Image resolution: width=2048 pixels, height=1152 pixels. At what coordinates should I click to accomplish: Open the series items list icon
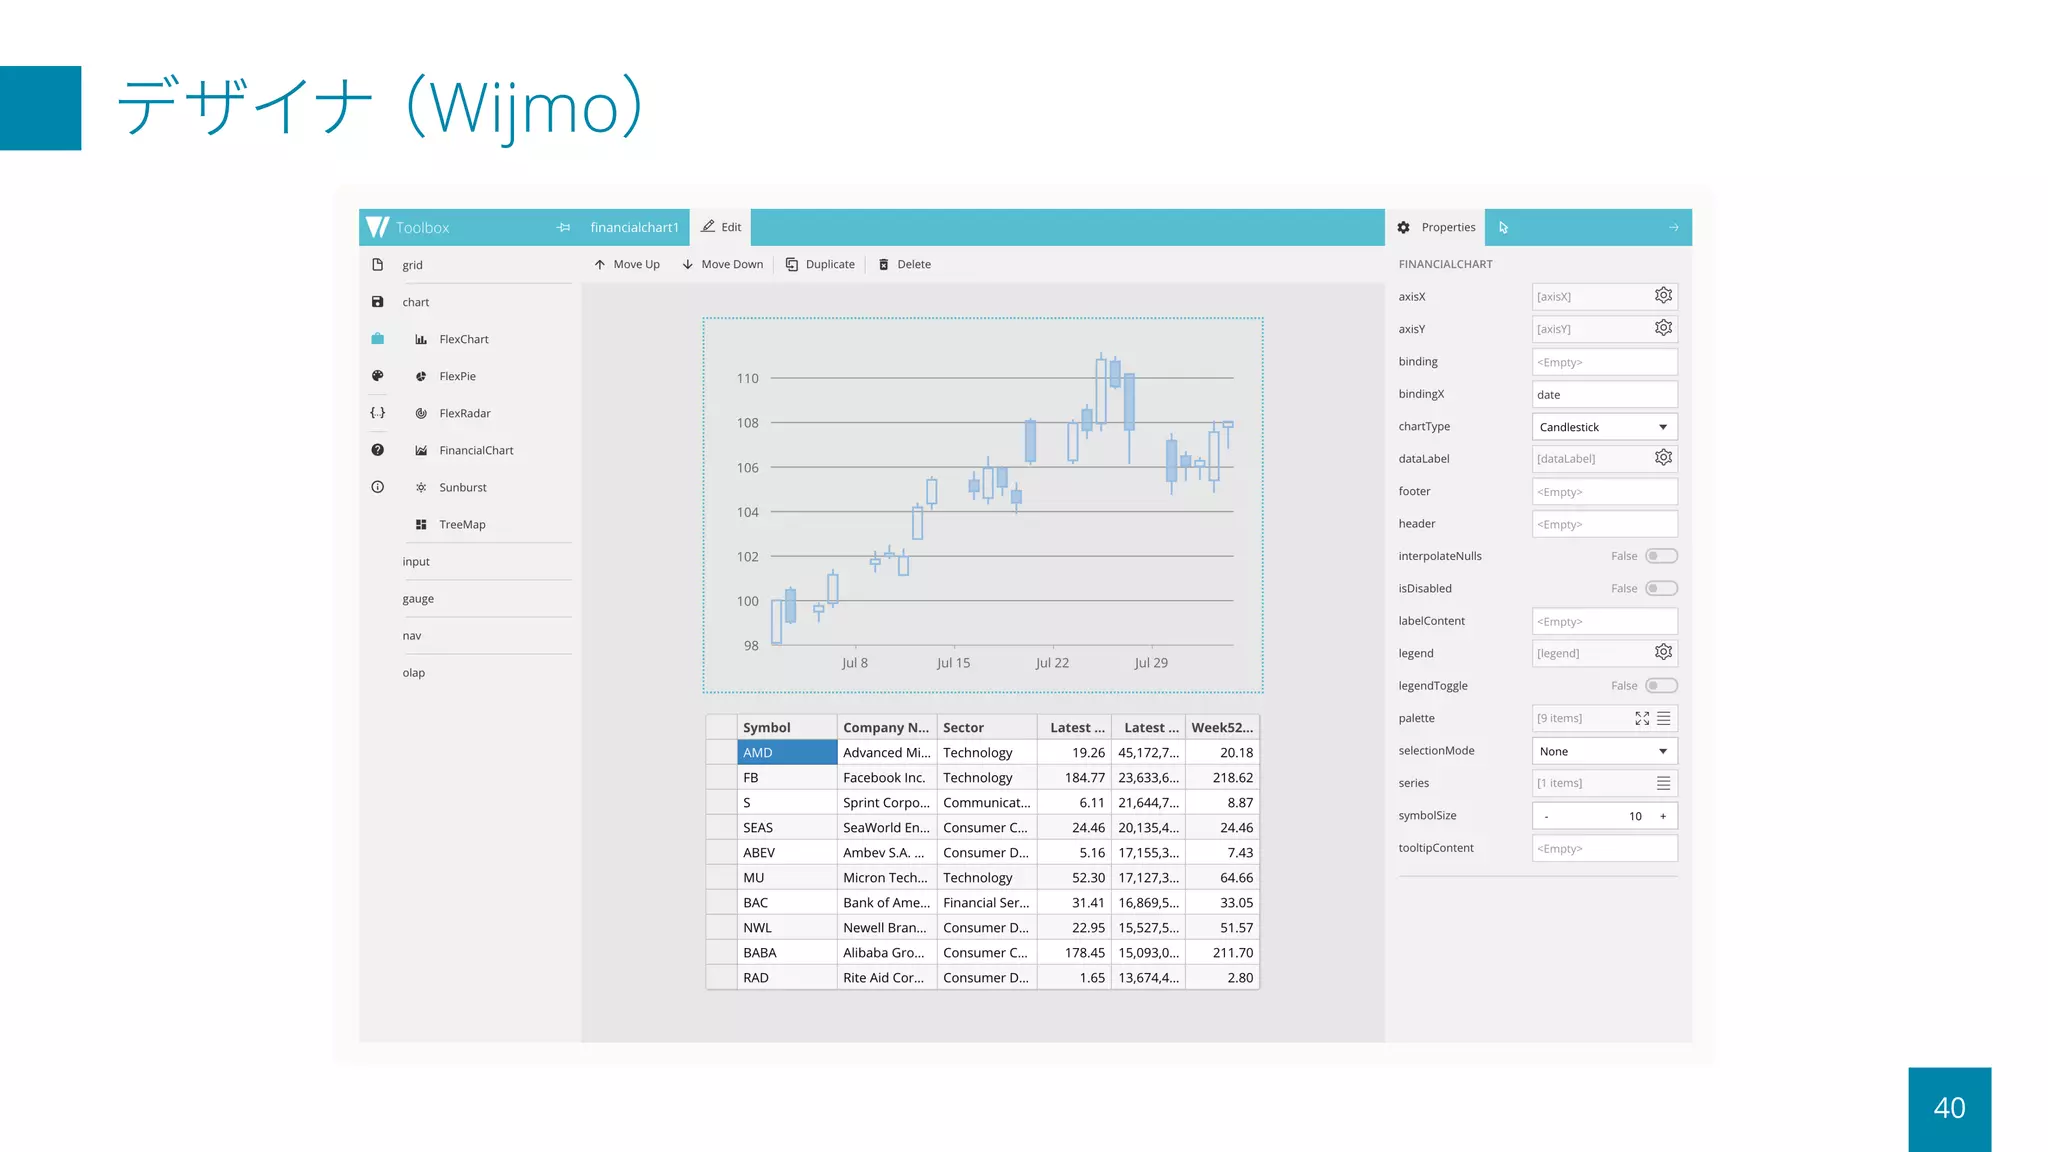point(1663,783)
